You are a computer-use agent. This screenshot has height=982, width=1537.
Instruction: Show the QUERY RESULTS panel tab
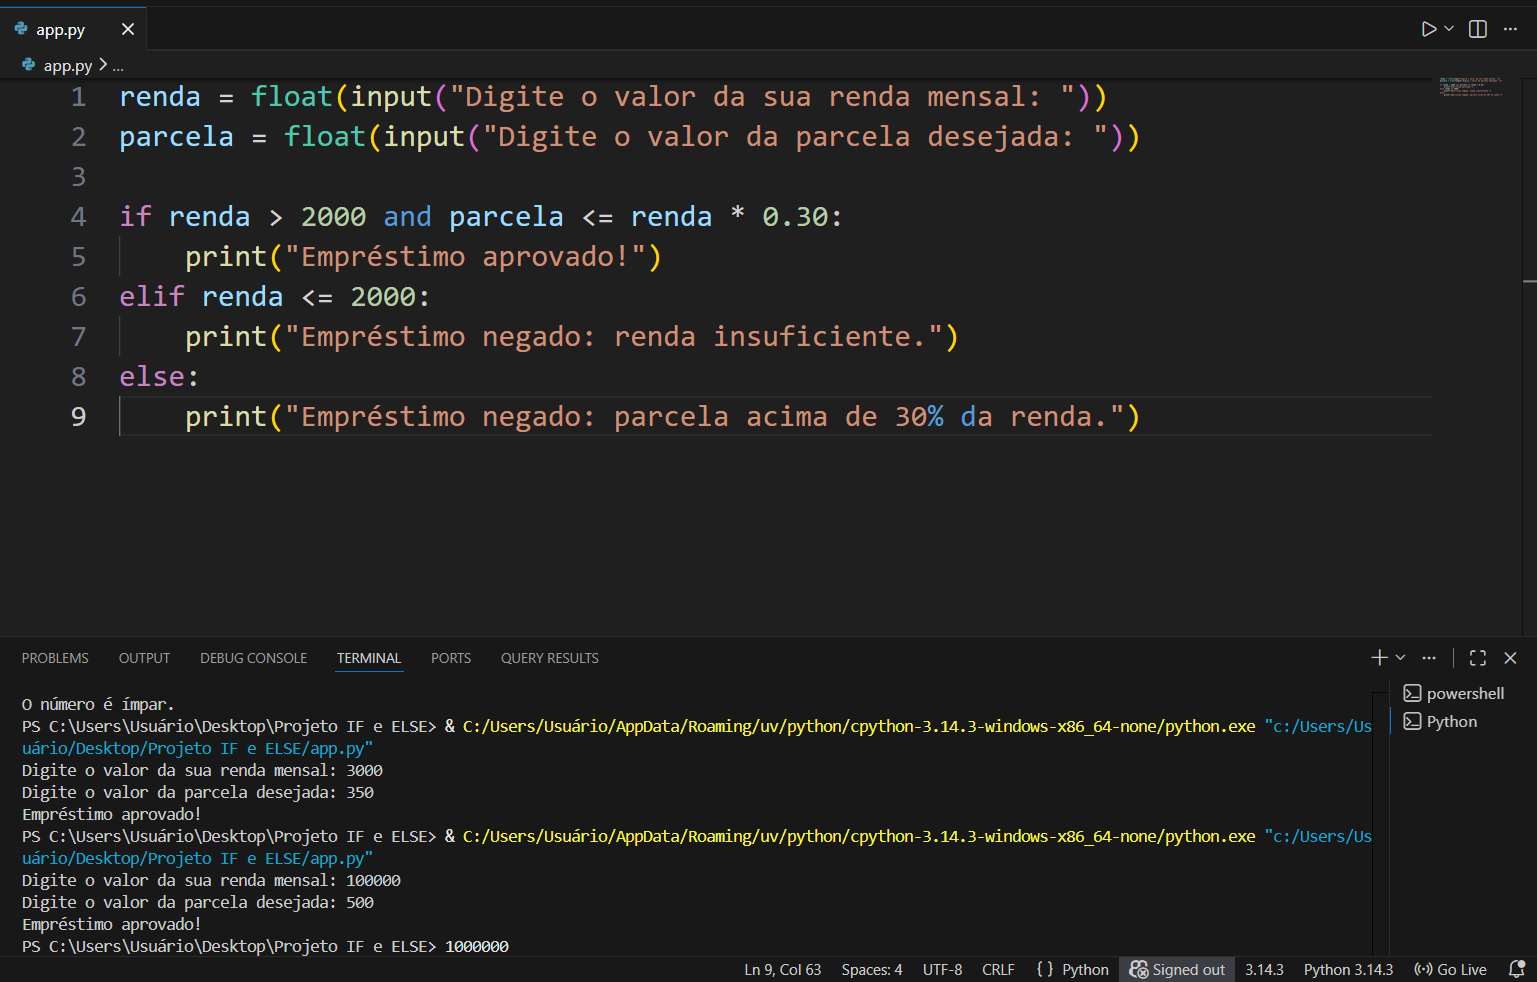549,658
